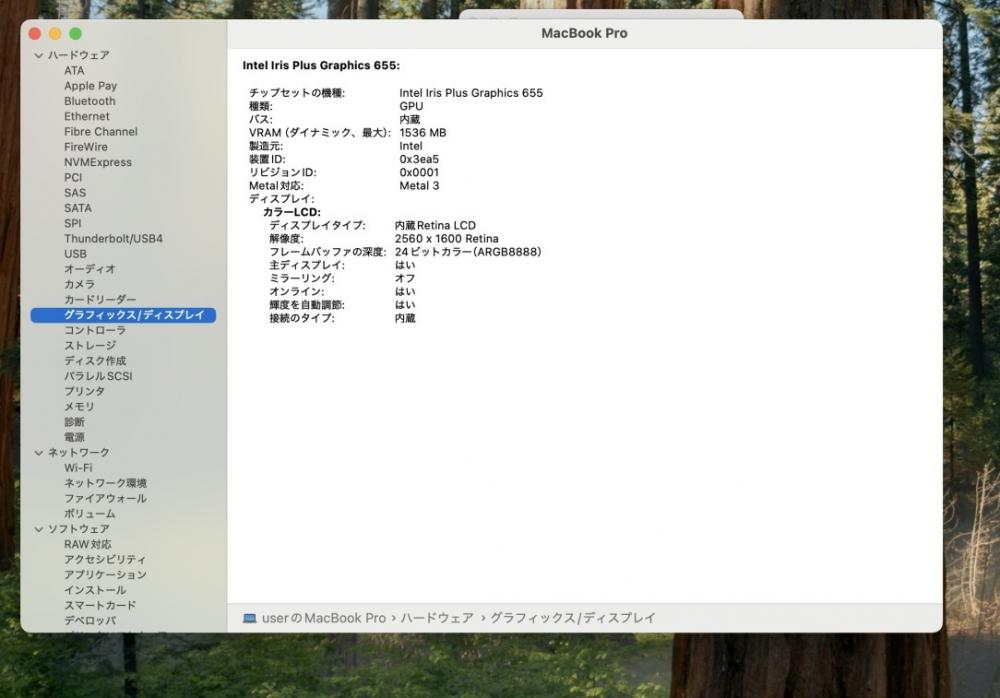Select プリンタ in the sidebar

[84, 392]
